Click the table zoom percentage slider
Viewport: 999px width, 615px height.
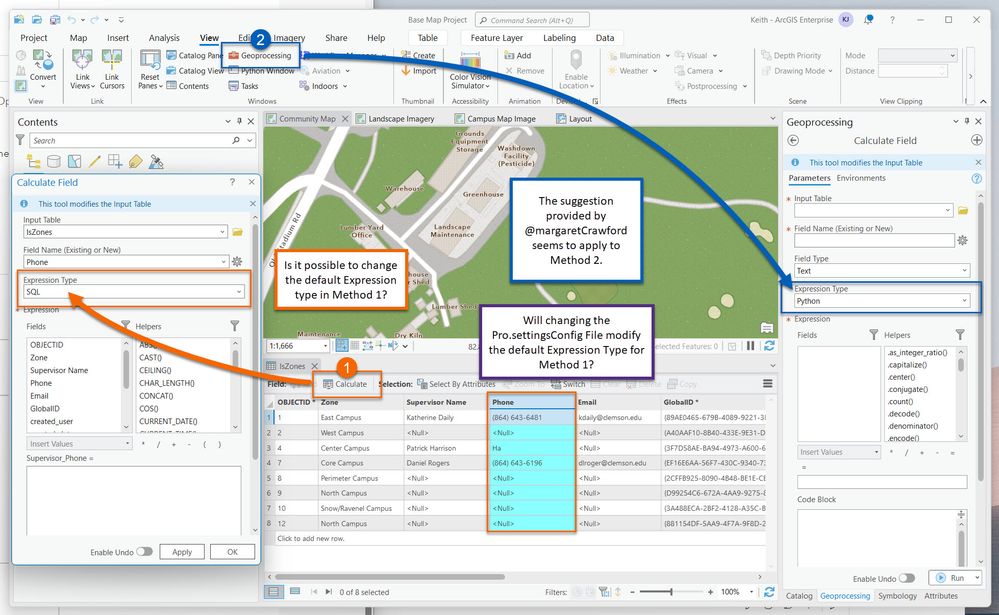(671, 592)
